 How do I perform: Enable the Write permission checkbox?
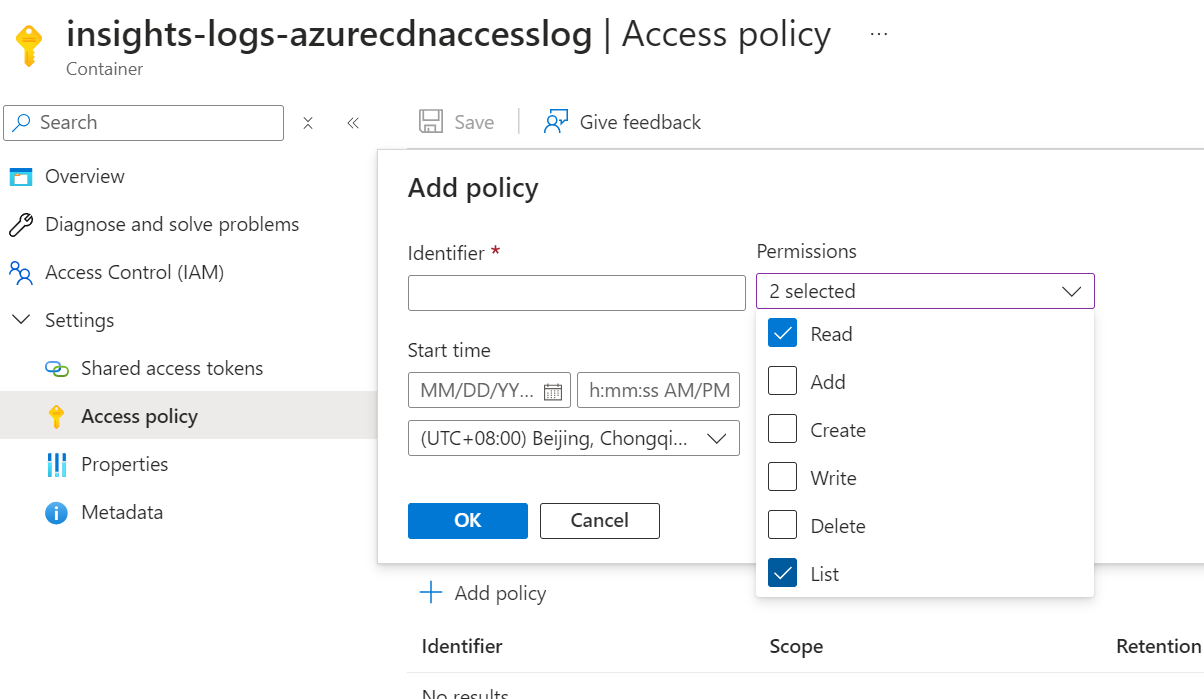click(782, 478)
